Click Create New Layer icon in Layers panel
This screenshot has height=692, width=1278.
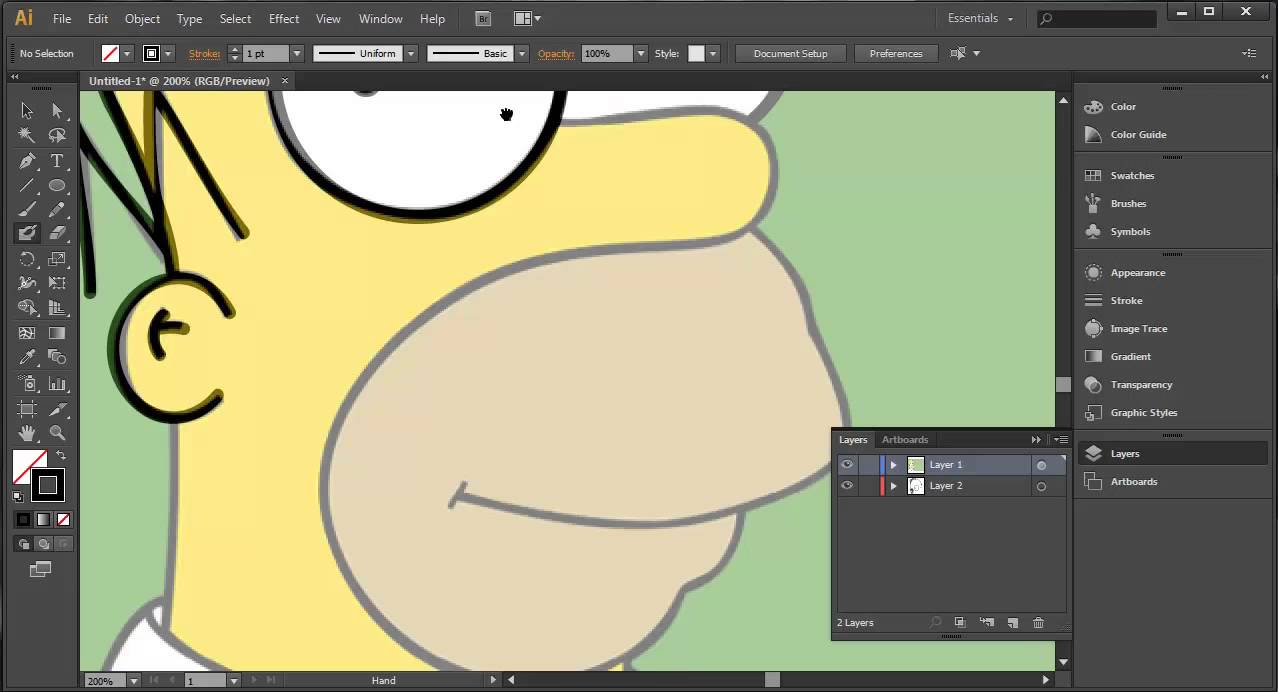point(1012,623)
